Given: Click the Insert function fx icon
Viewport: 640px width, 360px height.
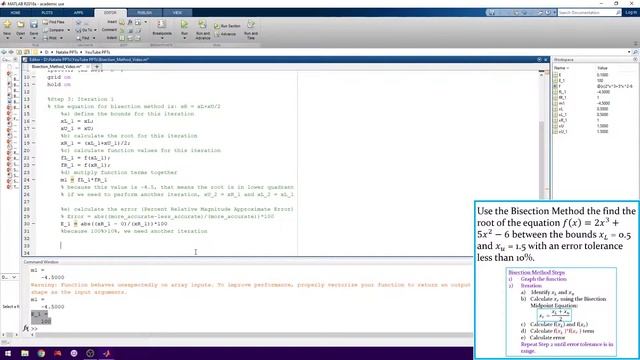Looking at the screenshot, I should pyautogui.click(x=130, y=22).
